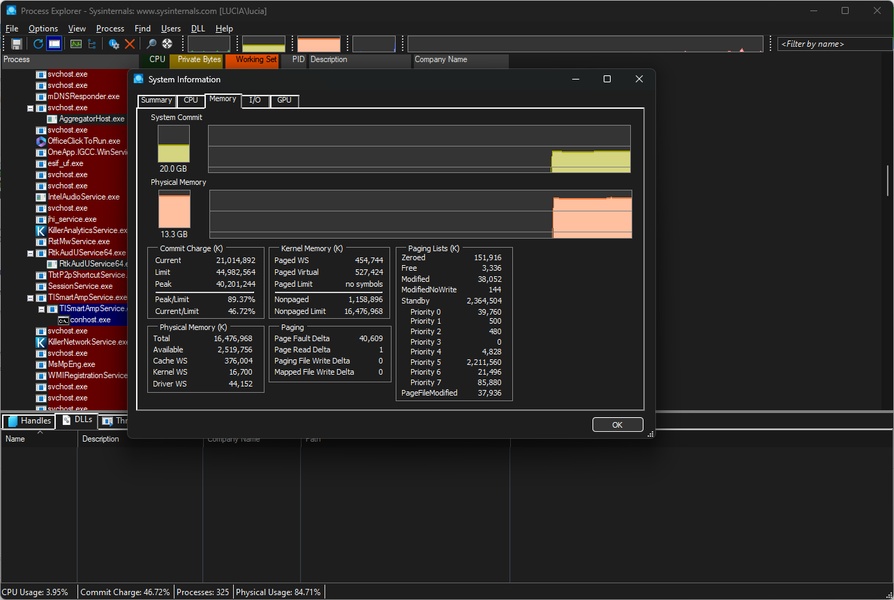Click the Save toolbar icon
Image resolution: width=894 pixels, height=600 pixels.
[16, 44]
